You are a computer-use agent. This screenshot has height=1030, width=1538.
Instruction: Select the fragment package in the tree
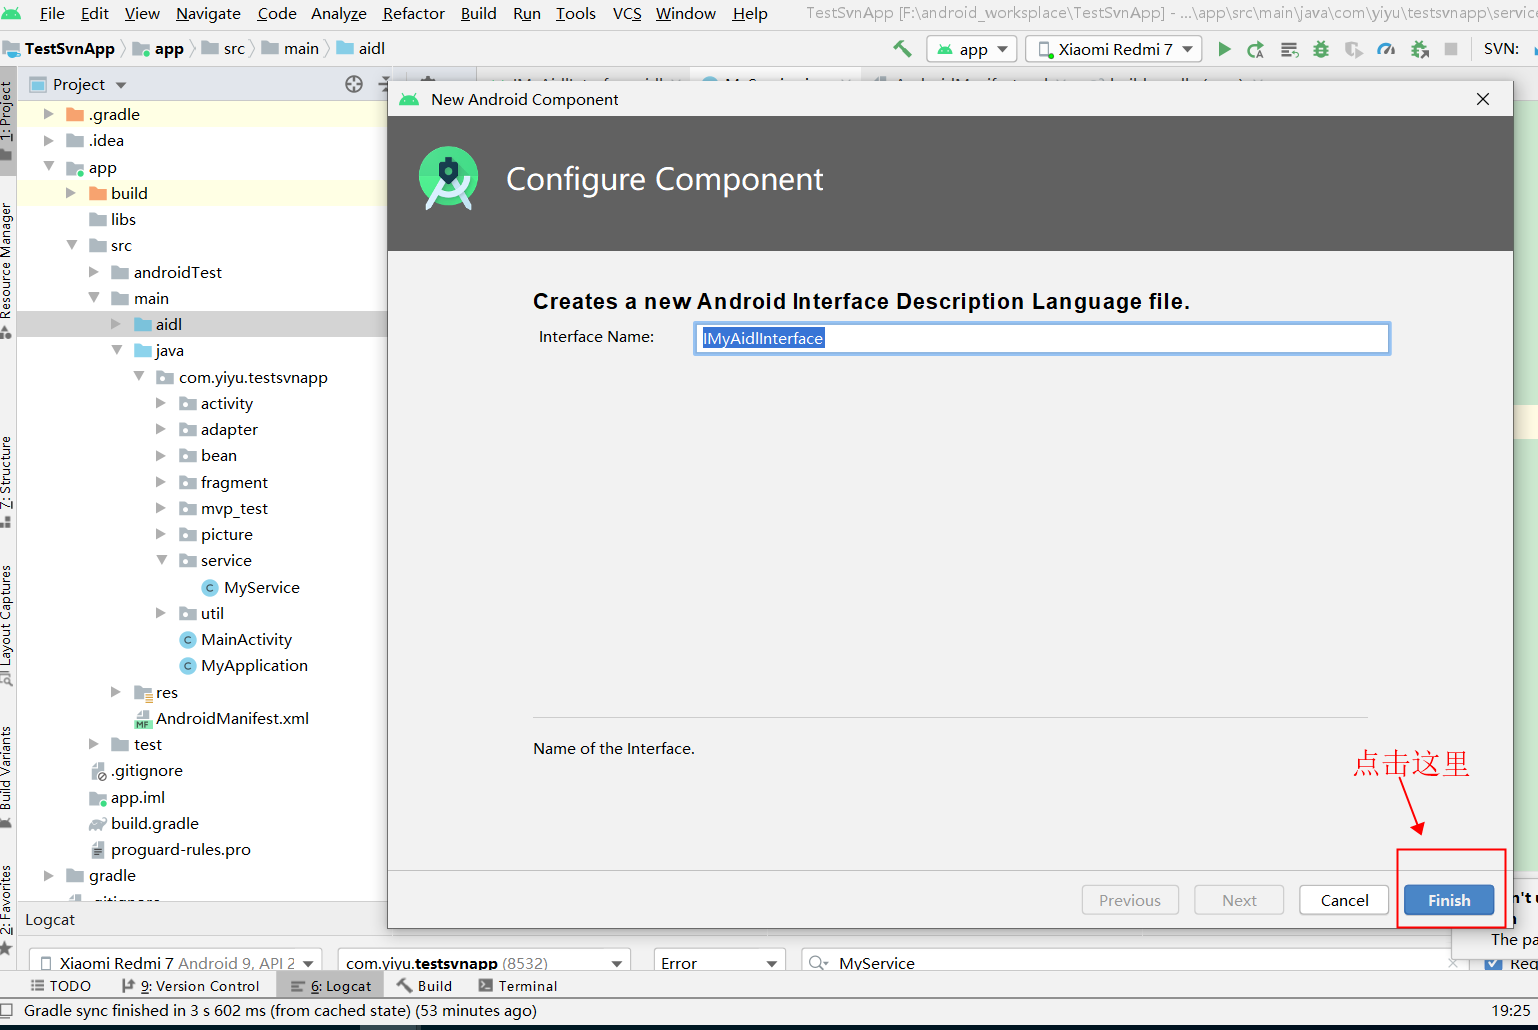click(x=234, y=483)
